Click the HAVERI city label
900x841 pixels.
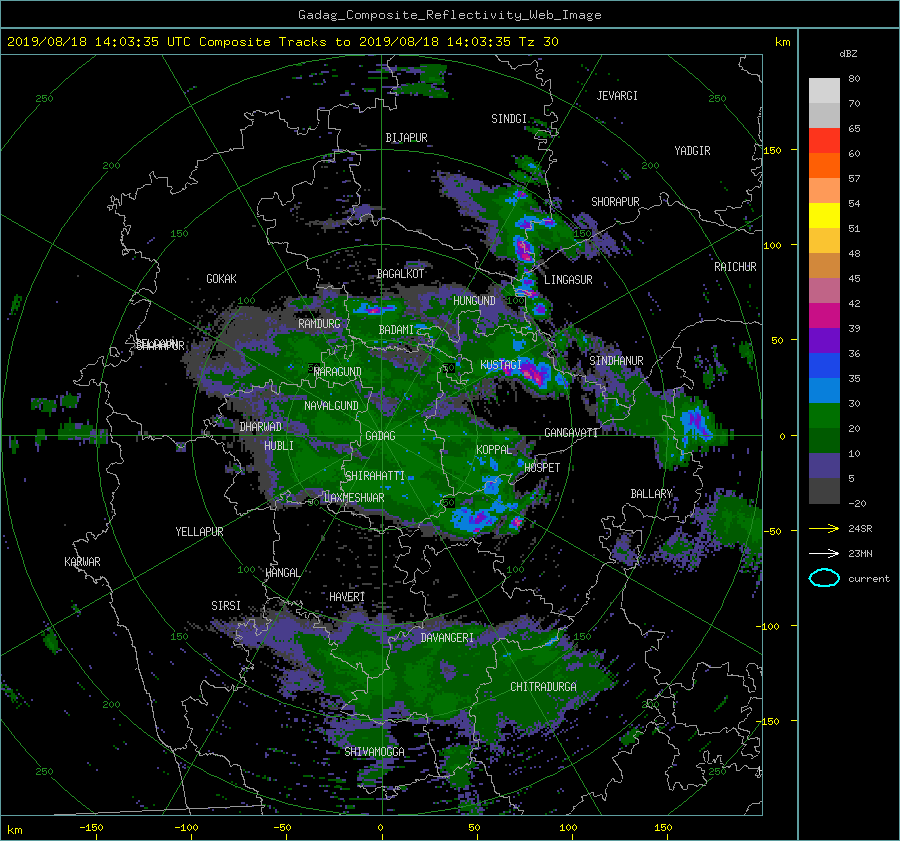pos(347,597)
